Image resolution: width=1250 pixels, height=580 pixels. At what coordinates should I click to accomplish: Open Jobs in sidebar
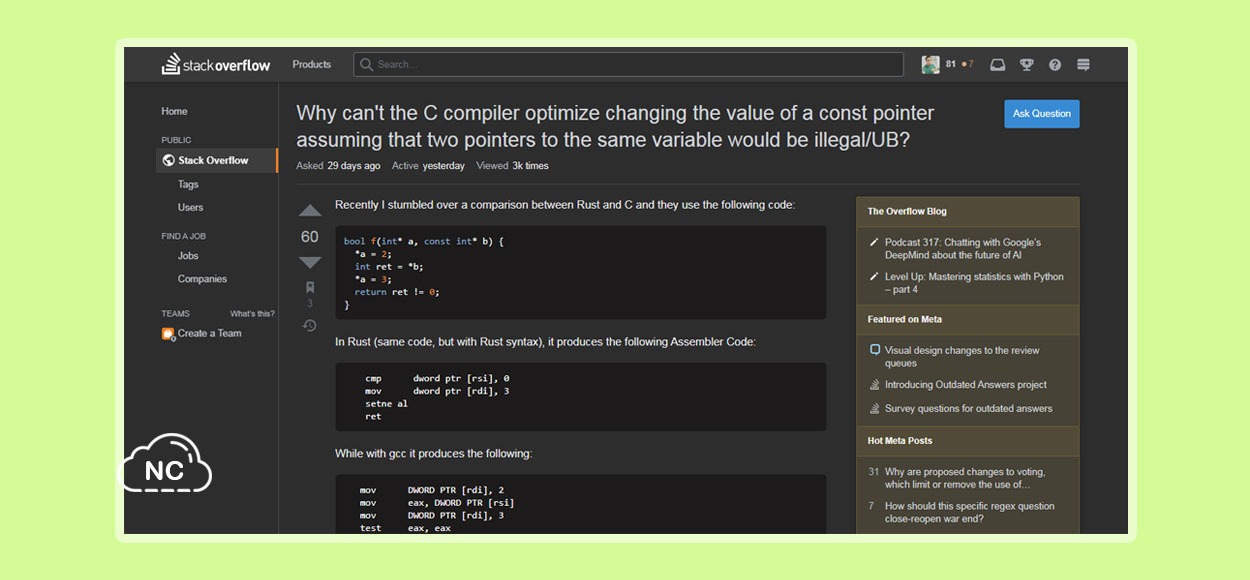pyautogui.click(x=188, y=255)
